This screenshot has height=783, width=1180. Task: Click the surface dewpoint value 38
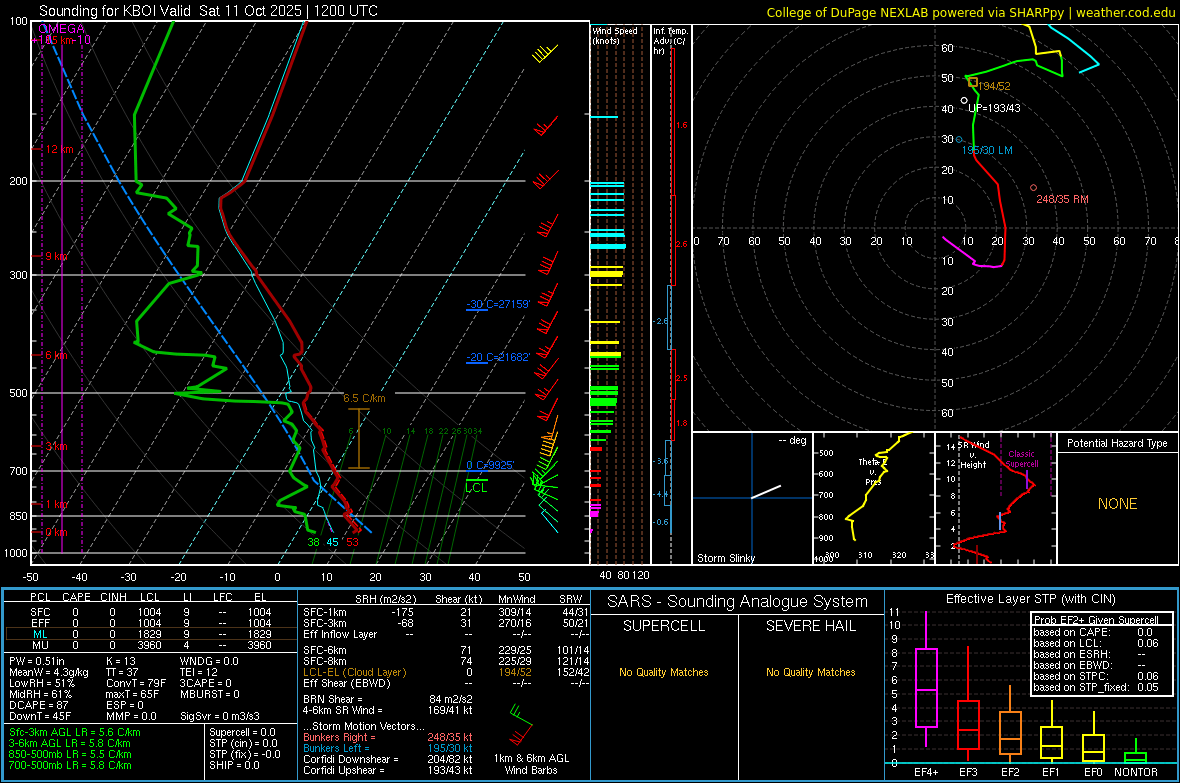[313, 542]
